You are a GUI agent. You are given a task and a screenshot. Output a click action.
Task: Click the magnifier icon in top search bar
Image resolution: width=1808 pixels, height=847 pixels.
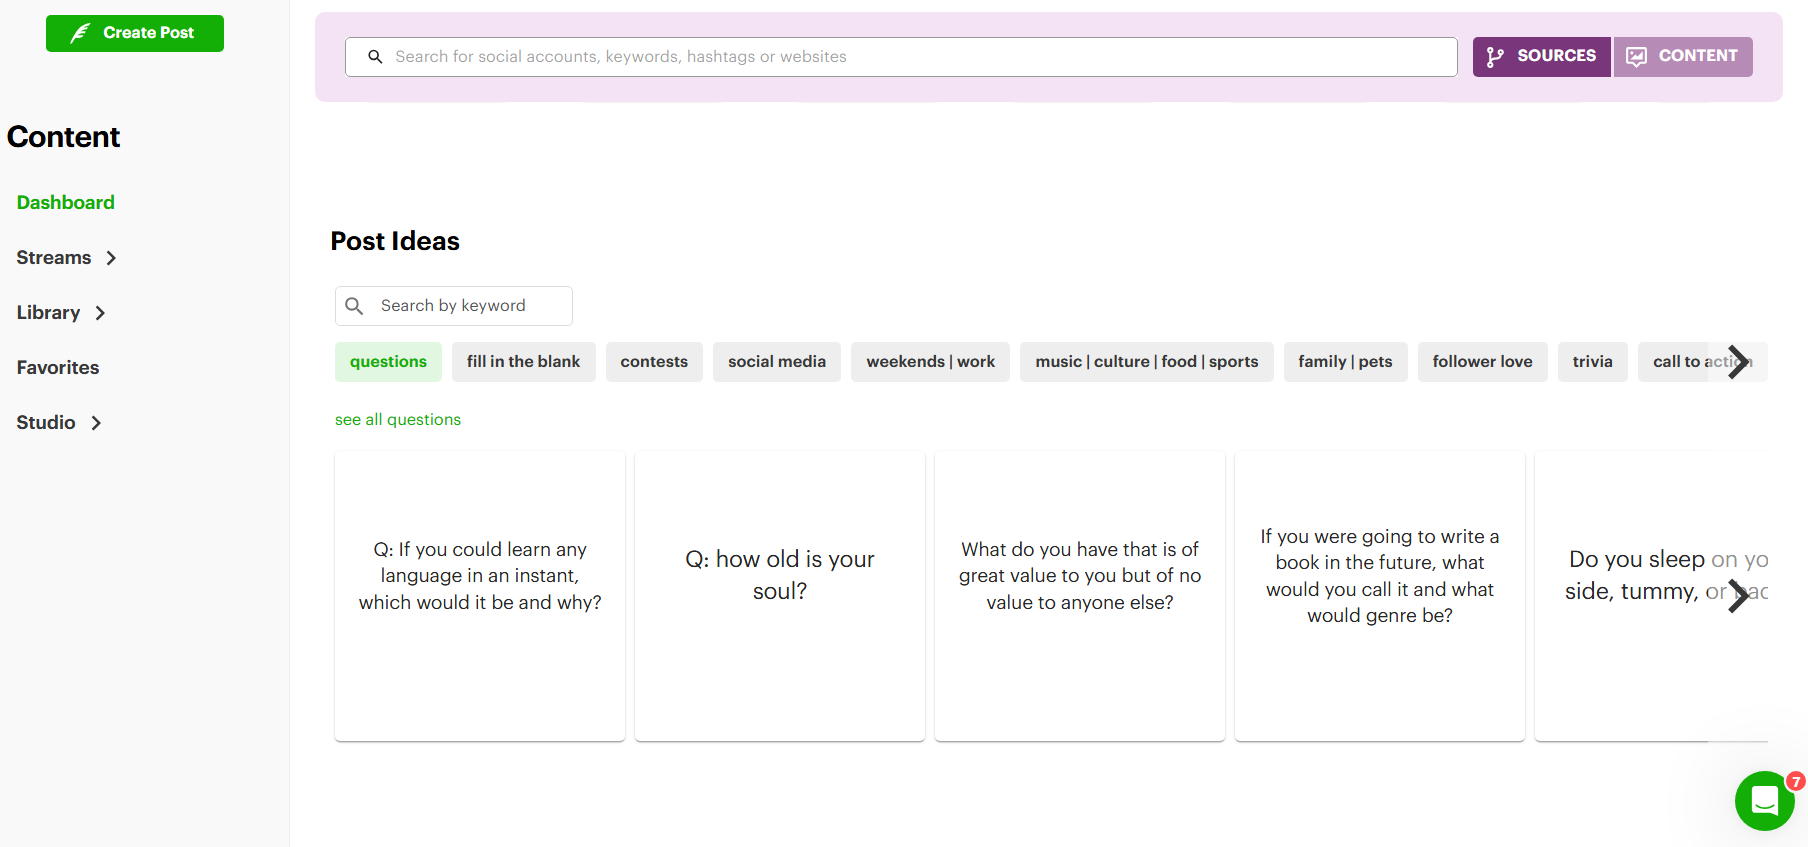pos(375,57)
